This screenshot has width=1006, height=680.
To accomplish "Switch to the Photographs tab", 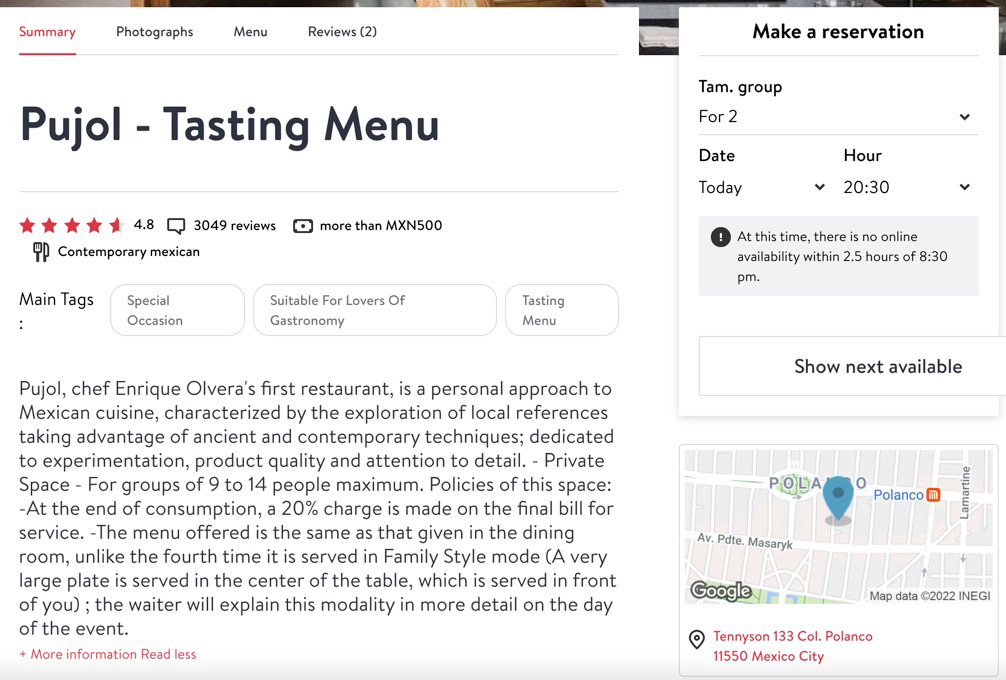I will click(154, 32).
